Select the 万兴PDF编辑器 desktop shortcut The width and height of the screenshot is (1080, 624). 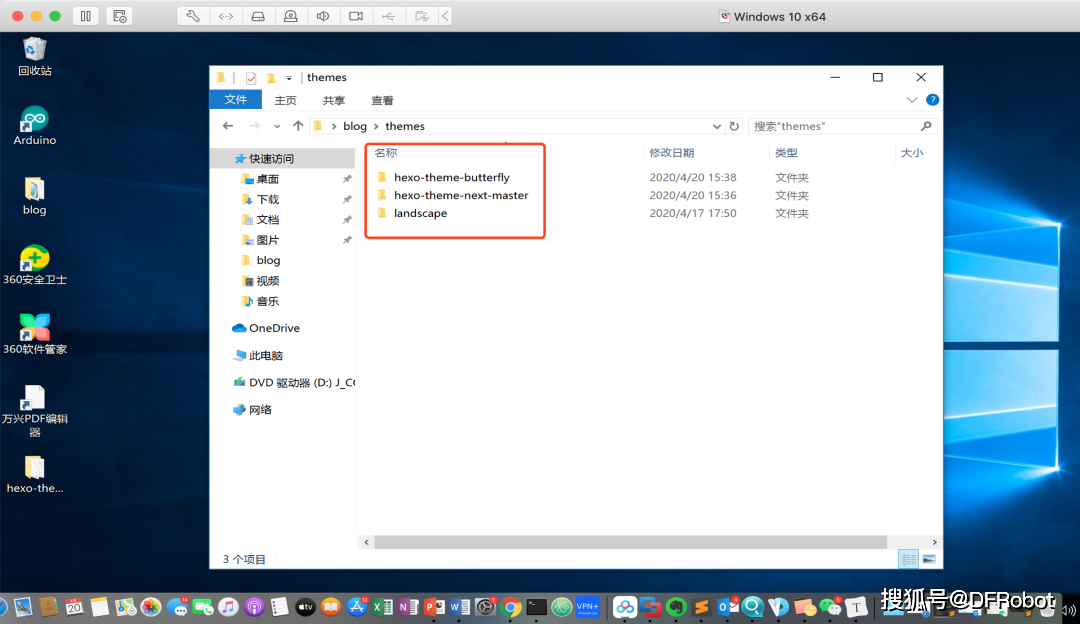[x=34, y=411]
